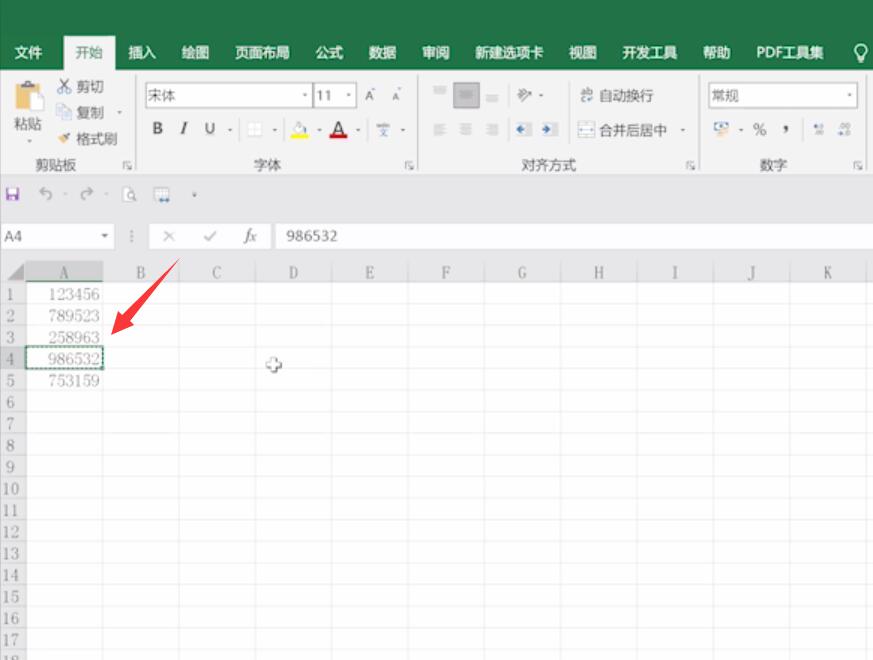
Task: Toggle italic formatting
Action: (184, 129)
